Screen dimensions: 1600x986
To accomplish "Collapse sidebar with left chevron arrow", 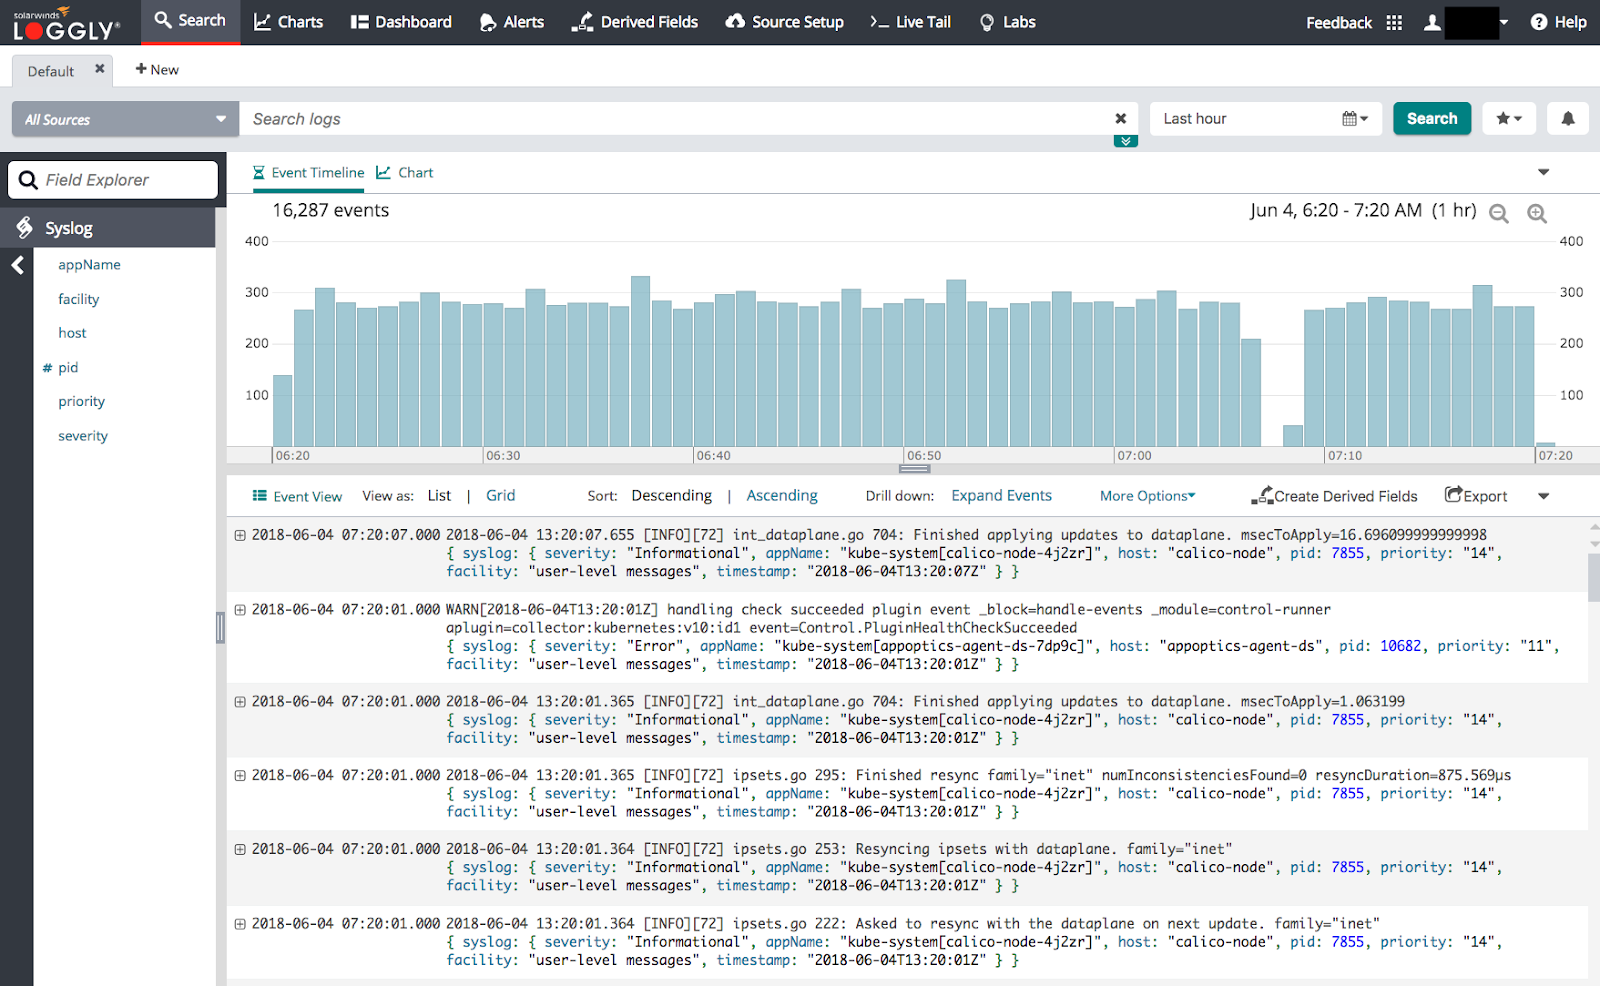I will 17,265.
